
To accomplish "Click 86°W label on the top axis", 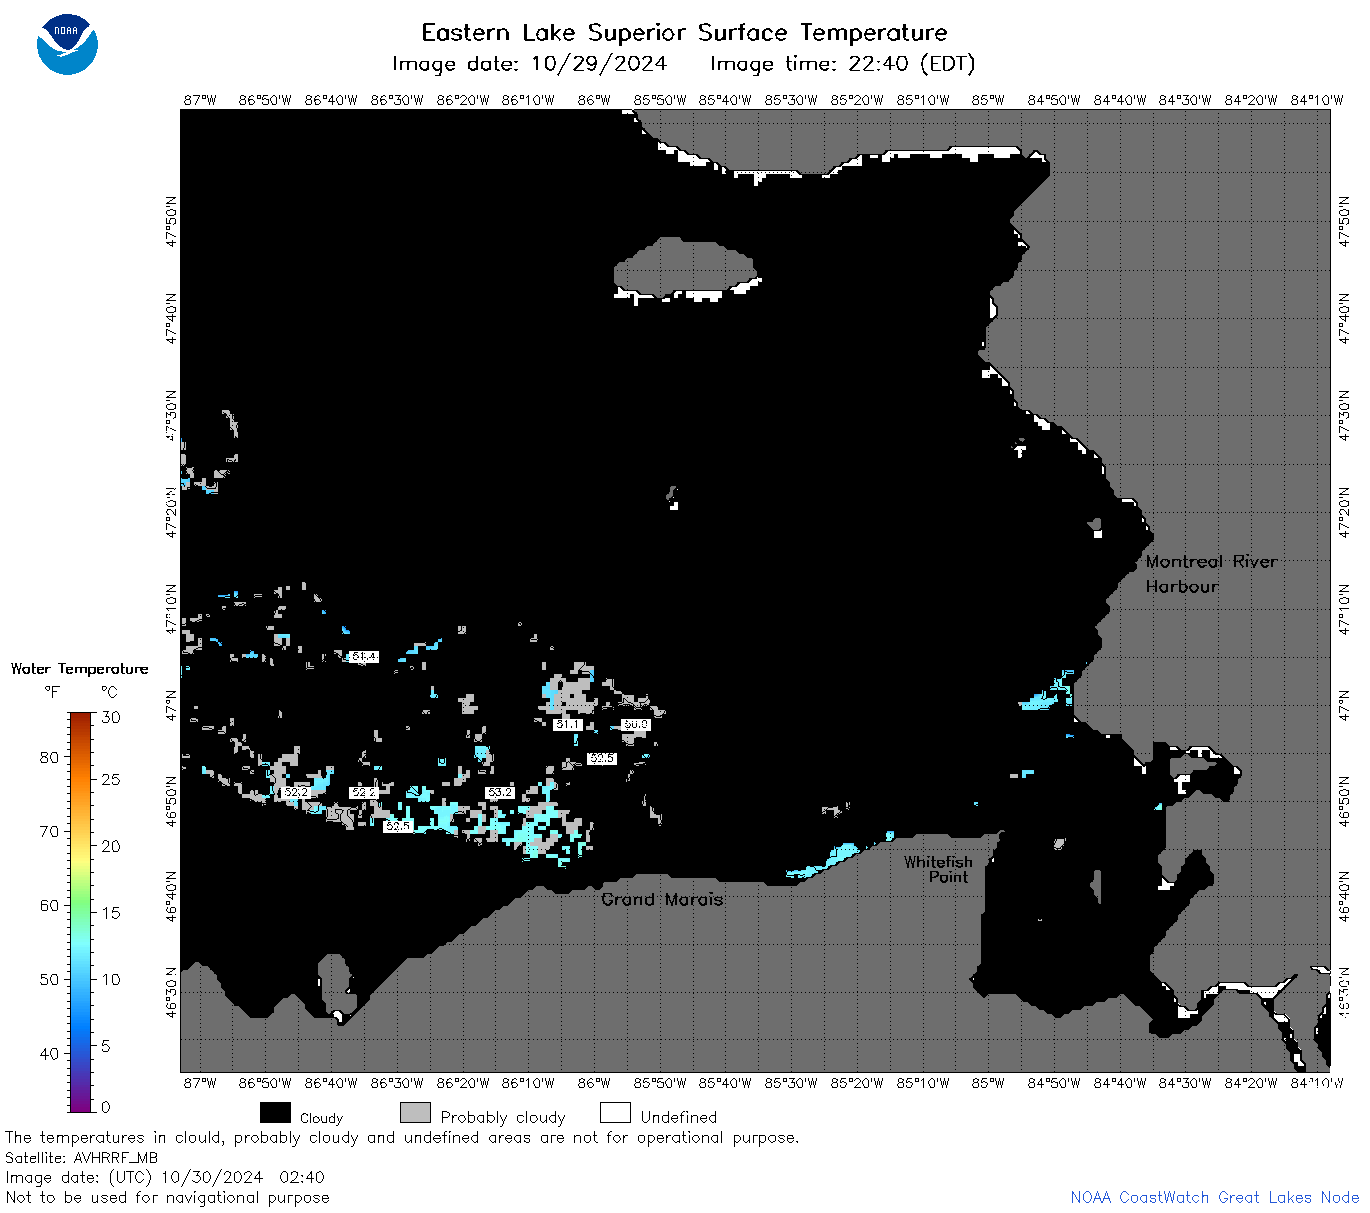I will point(594,100).
